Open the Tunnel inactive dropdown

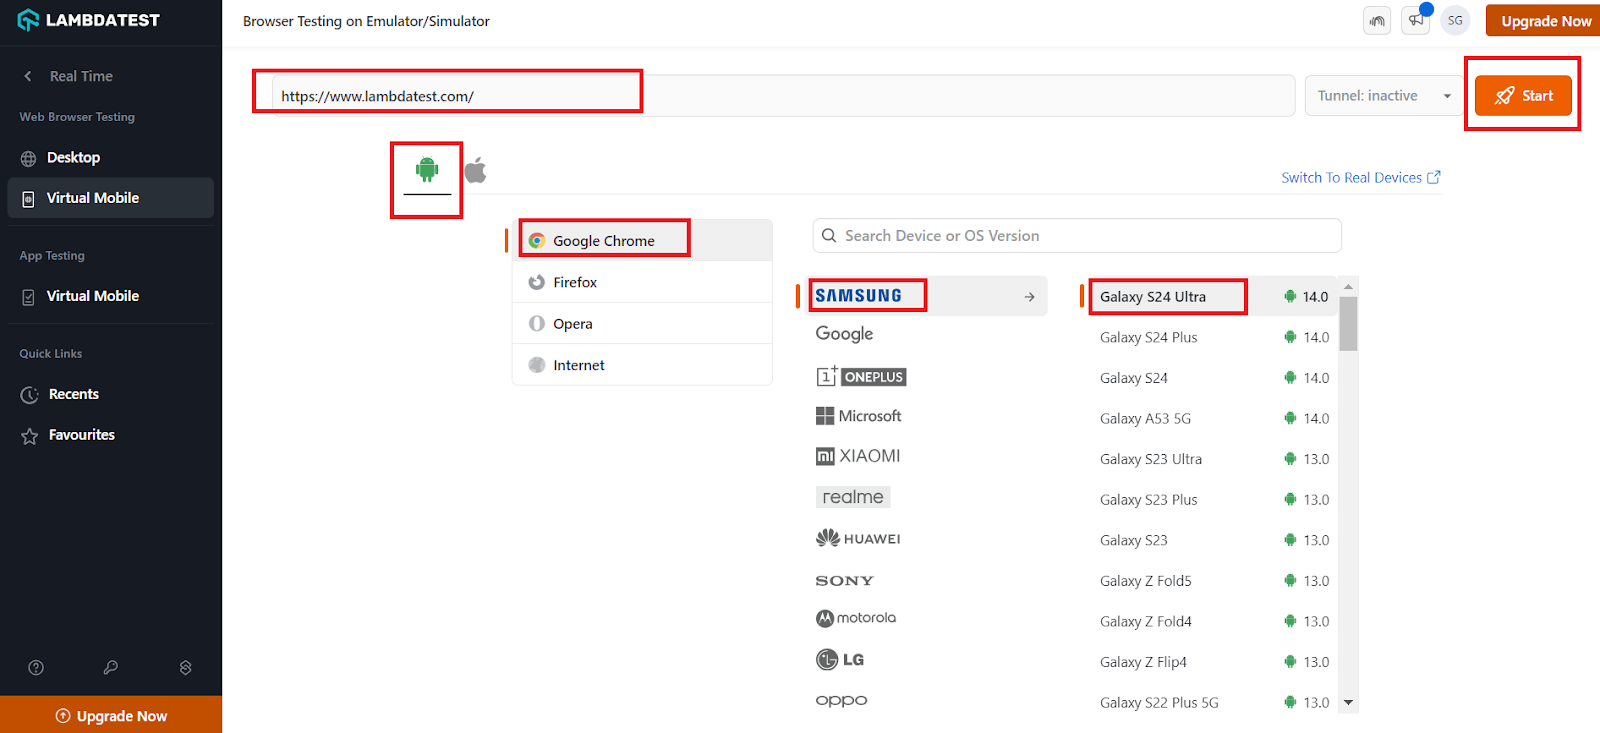click(x=1384, y=96)
